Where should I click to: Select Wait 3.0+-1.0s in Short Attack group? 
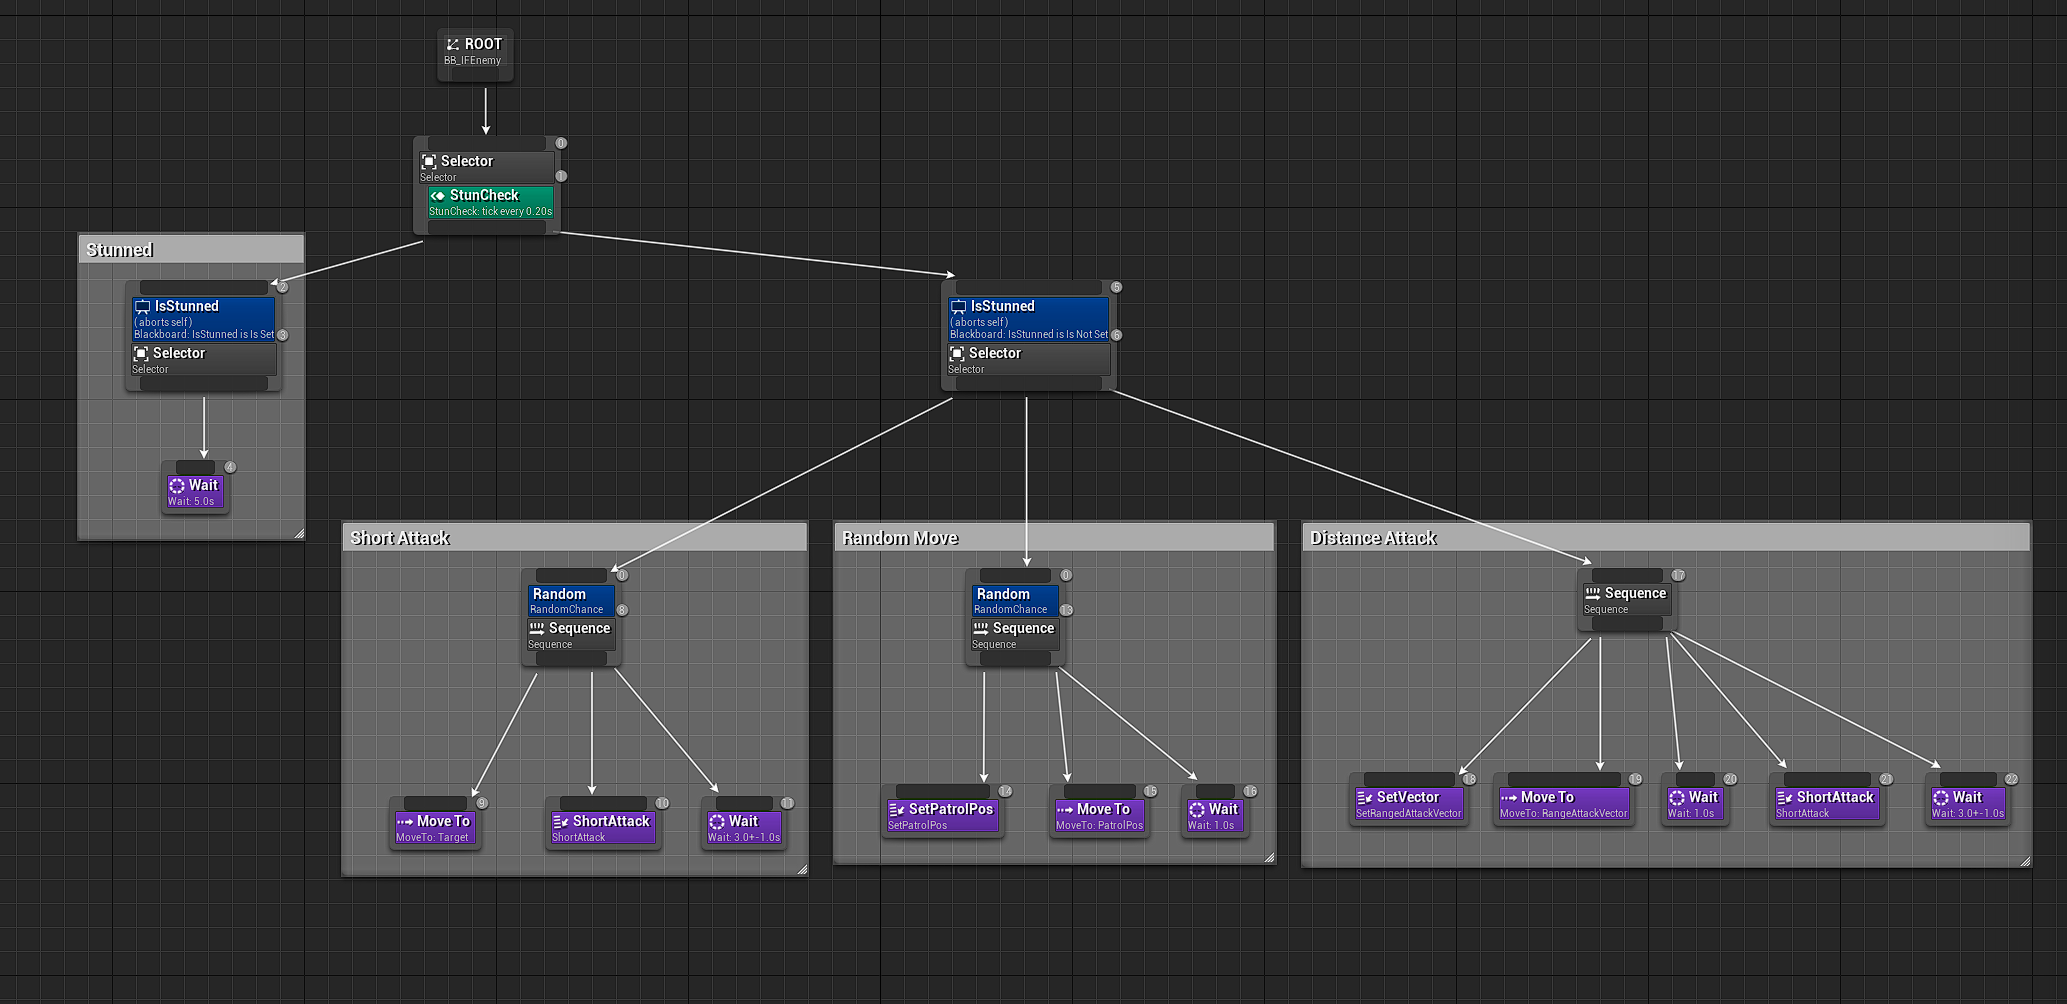click(x=745, y=827)
